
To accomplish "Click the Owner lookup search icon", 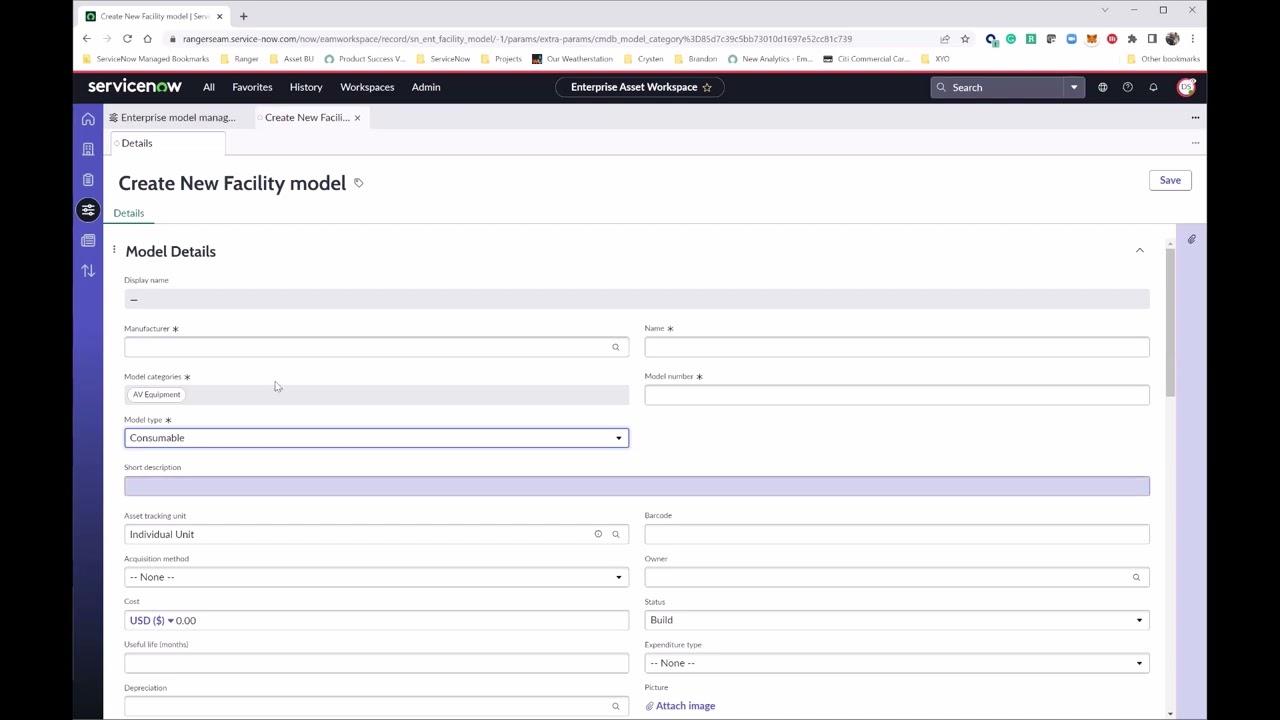I will pyautogui.click(x=1136, y=577).
